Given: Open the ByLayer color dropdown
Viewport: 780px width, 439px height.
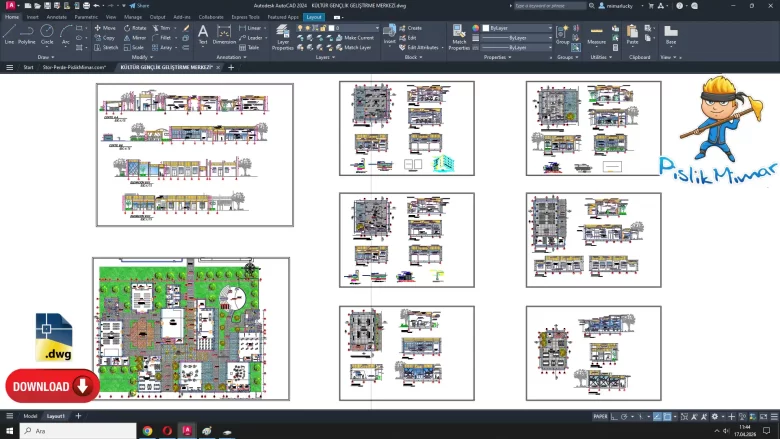Looking at the screenshot, I should 515,28.
